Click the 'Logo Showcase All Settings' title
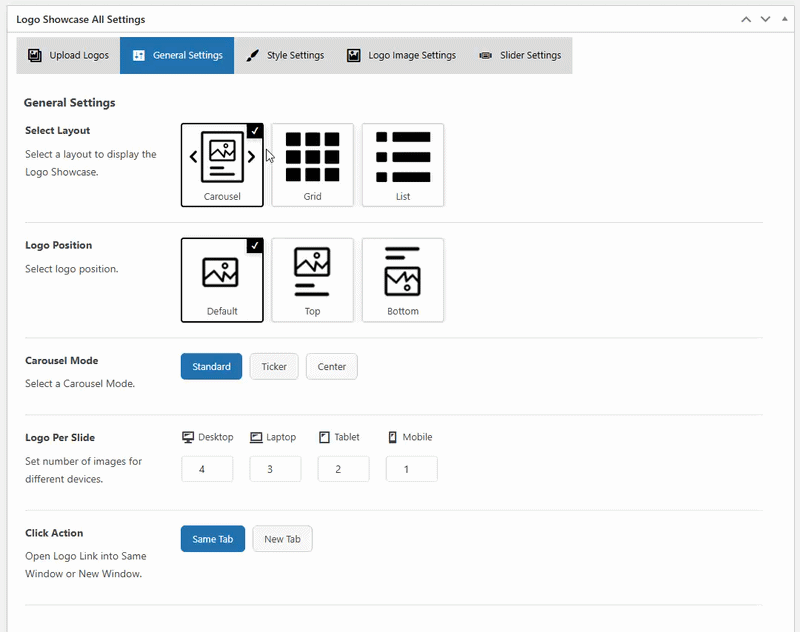This screenshot has width=800, height=632. pos(81,19)
